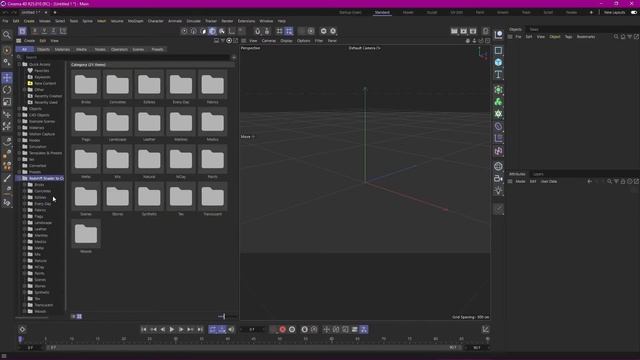640x360 pixels.
Task: Open viewport Display menu
Action: pyautogui.click(x=286, y=41)
